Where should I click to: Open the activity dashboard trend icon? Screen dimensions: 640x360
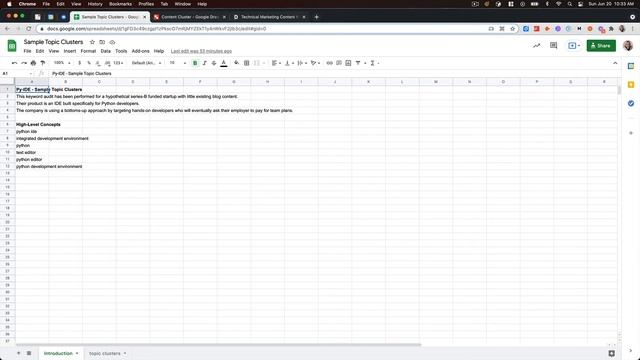tap(536, 46)
